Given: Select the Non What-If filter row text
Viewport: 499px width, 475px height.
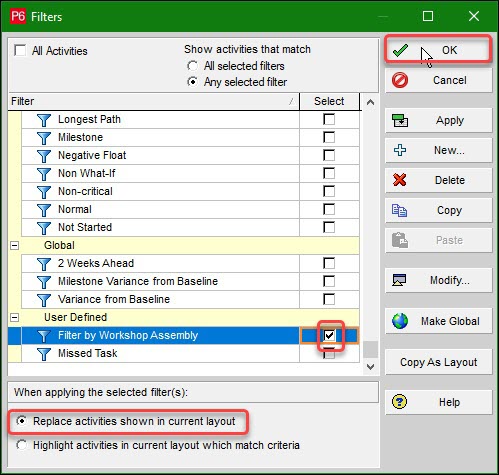Looking at the screenshot, I should pos(87,173).
